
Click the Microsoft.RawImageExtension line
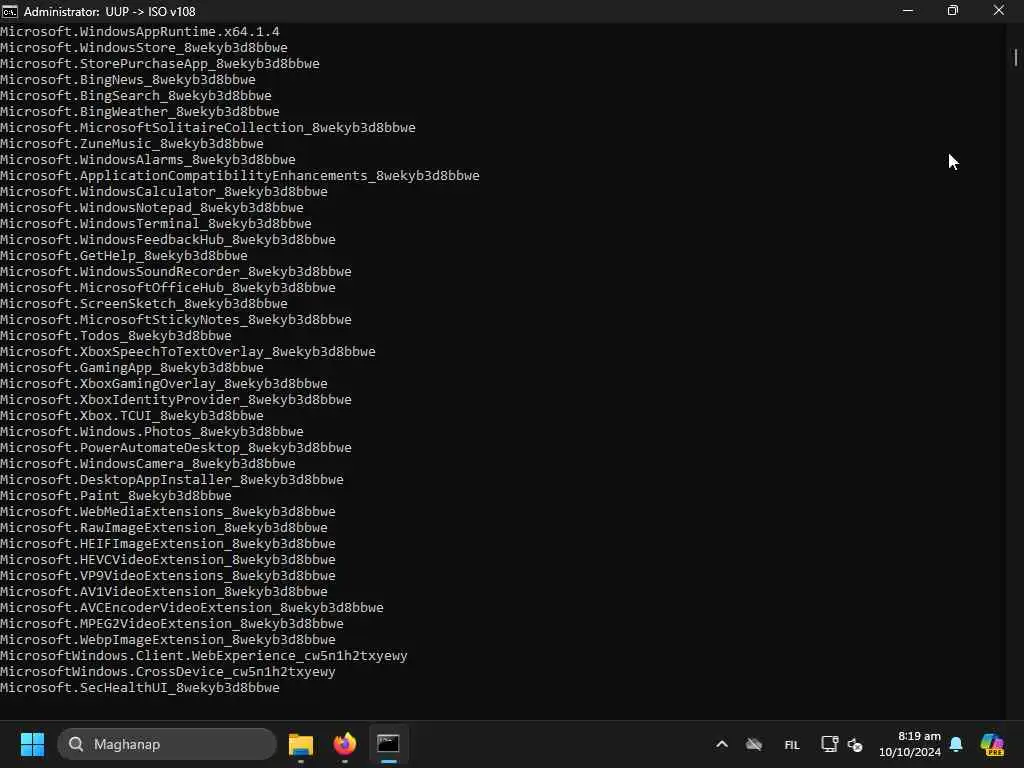click(164, 528)
